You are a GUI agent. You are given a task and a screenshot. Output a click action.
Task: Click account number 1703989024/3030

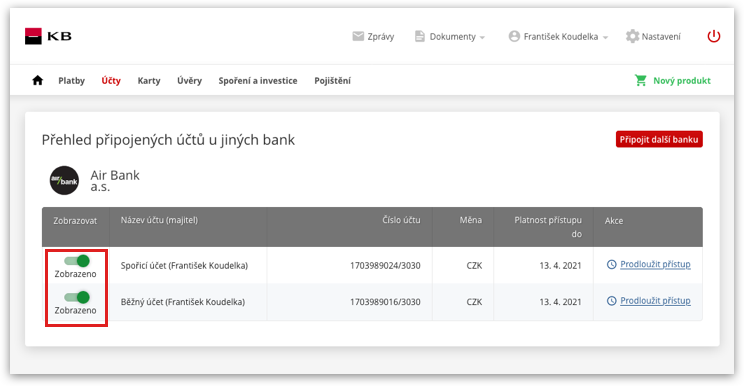(385, 266)
